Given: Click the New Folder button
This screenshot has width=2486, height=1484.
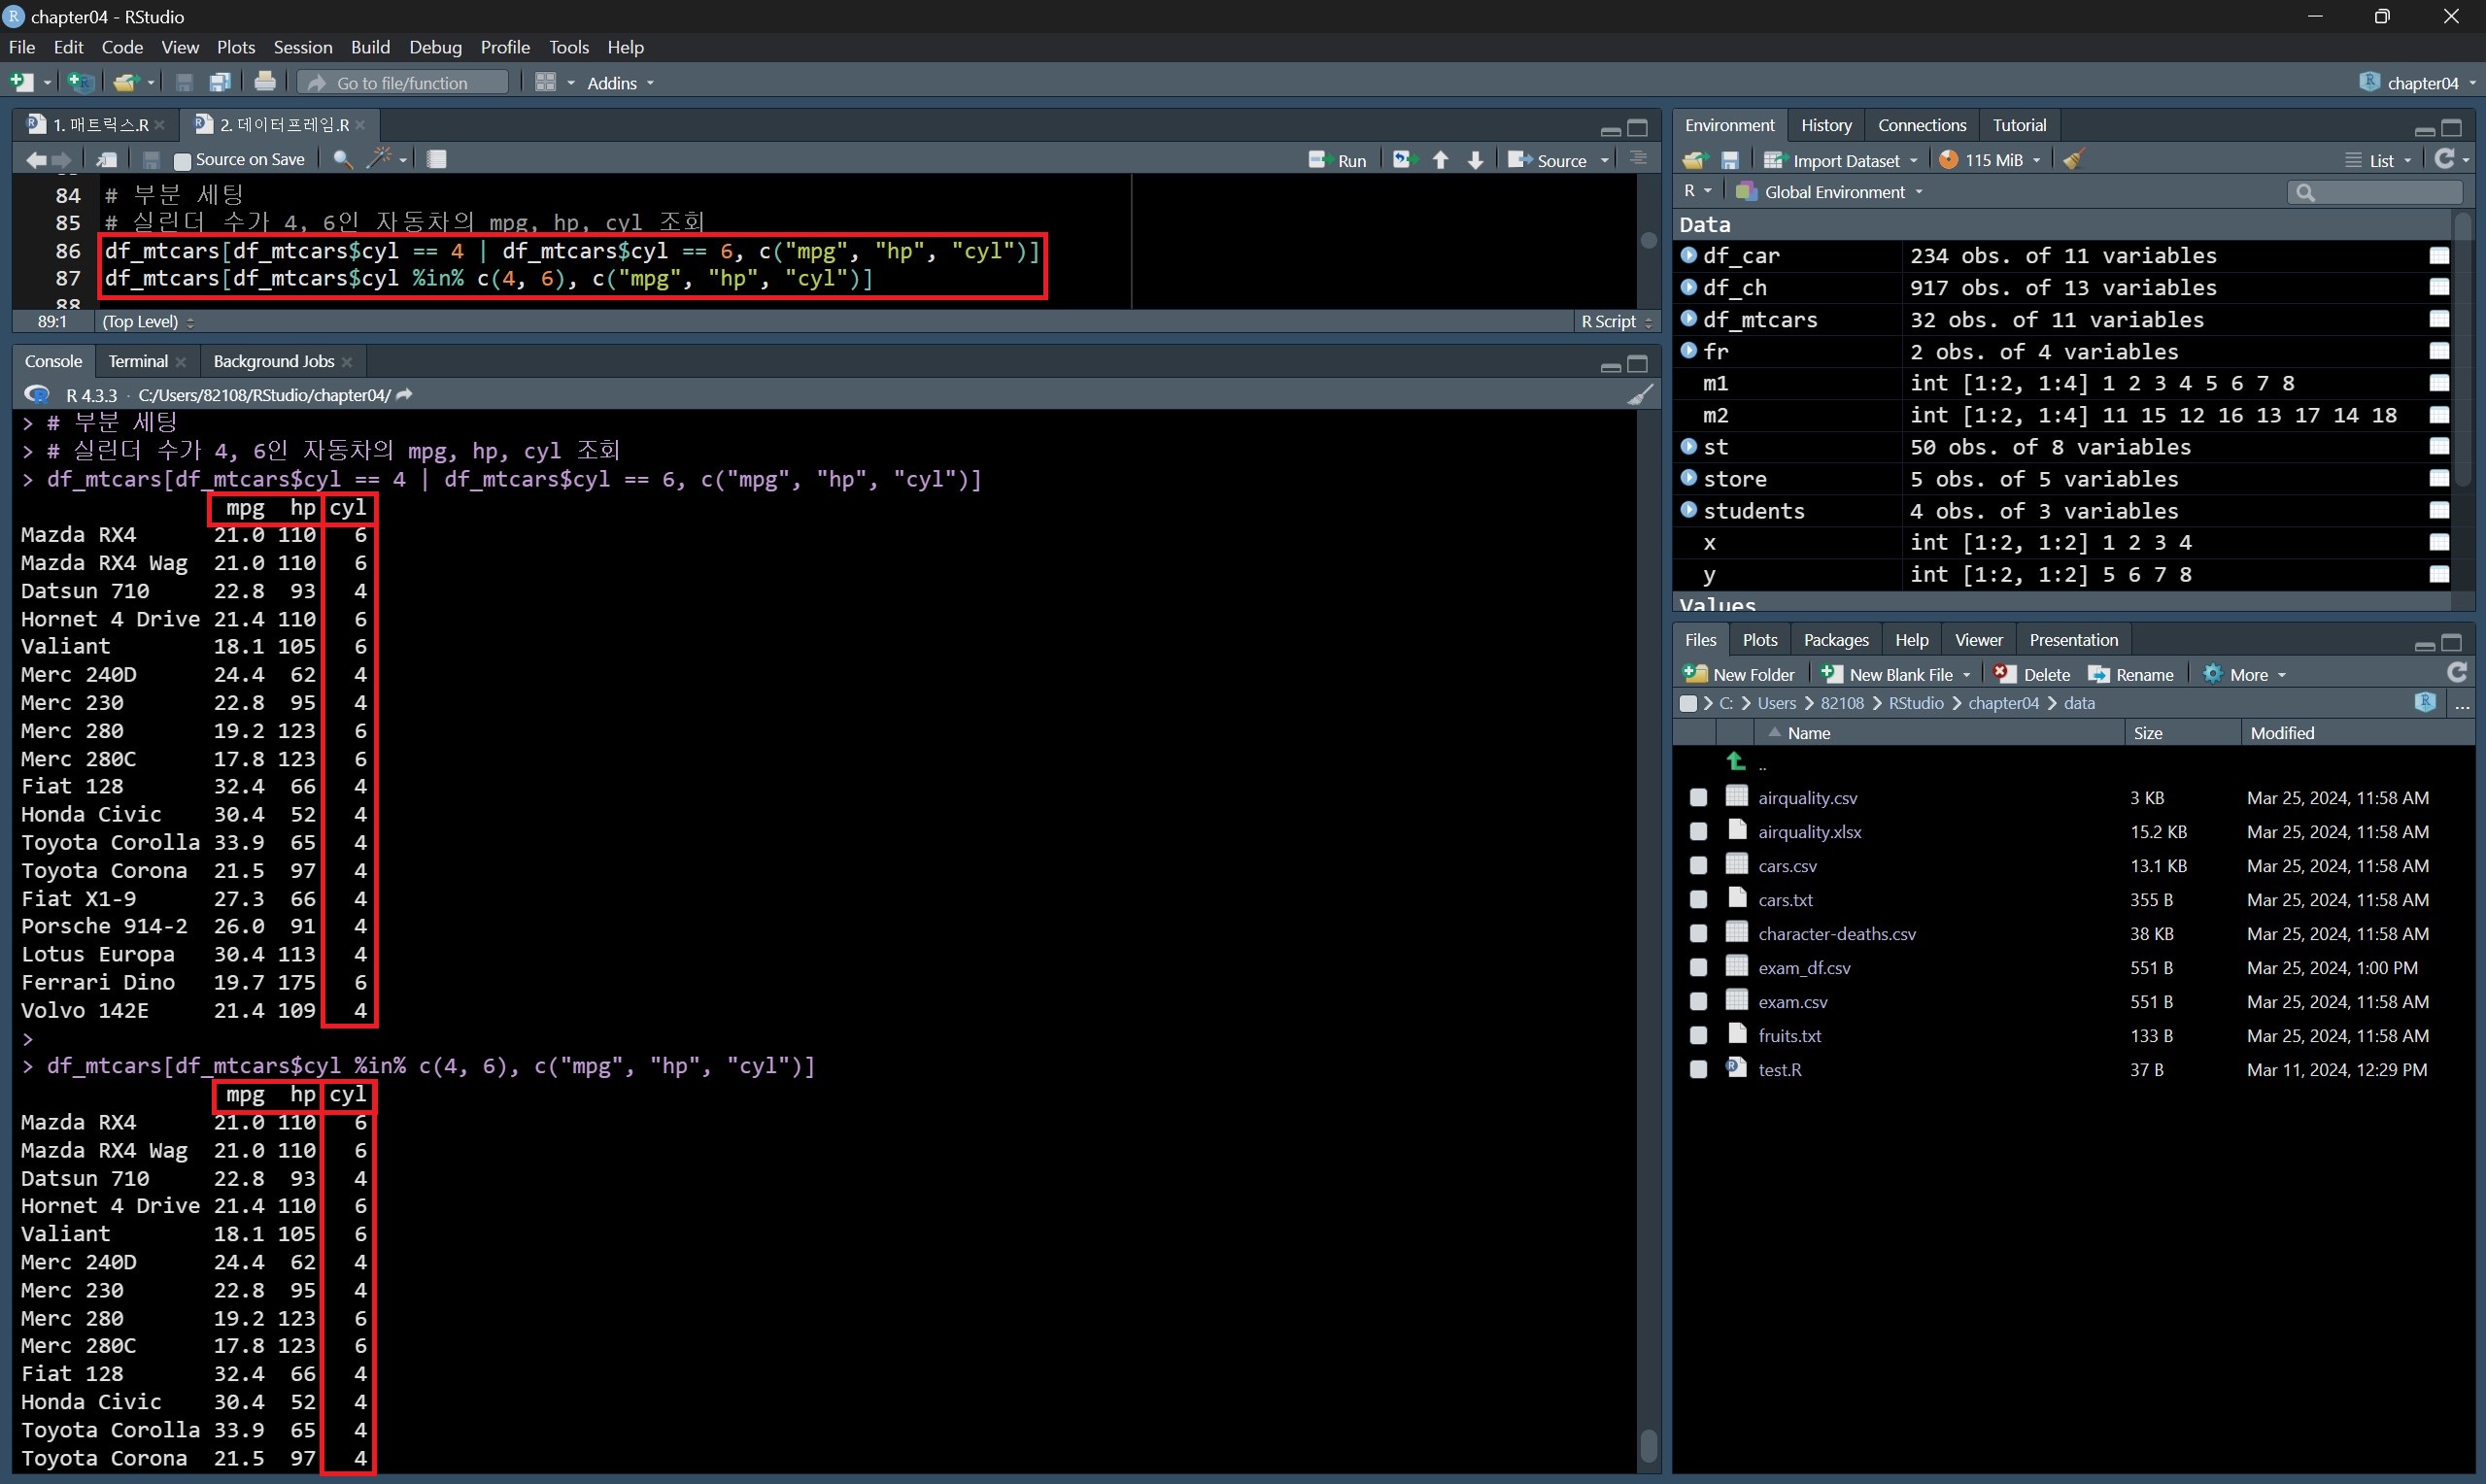Looking at the screenshot, I should pyautogui.click(x=1740, y=674).
